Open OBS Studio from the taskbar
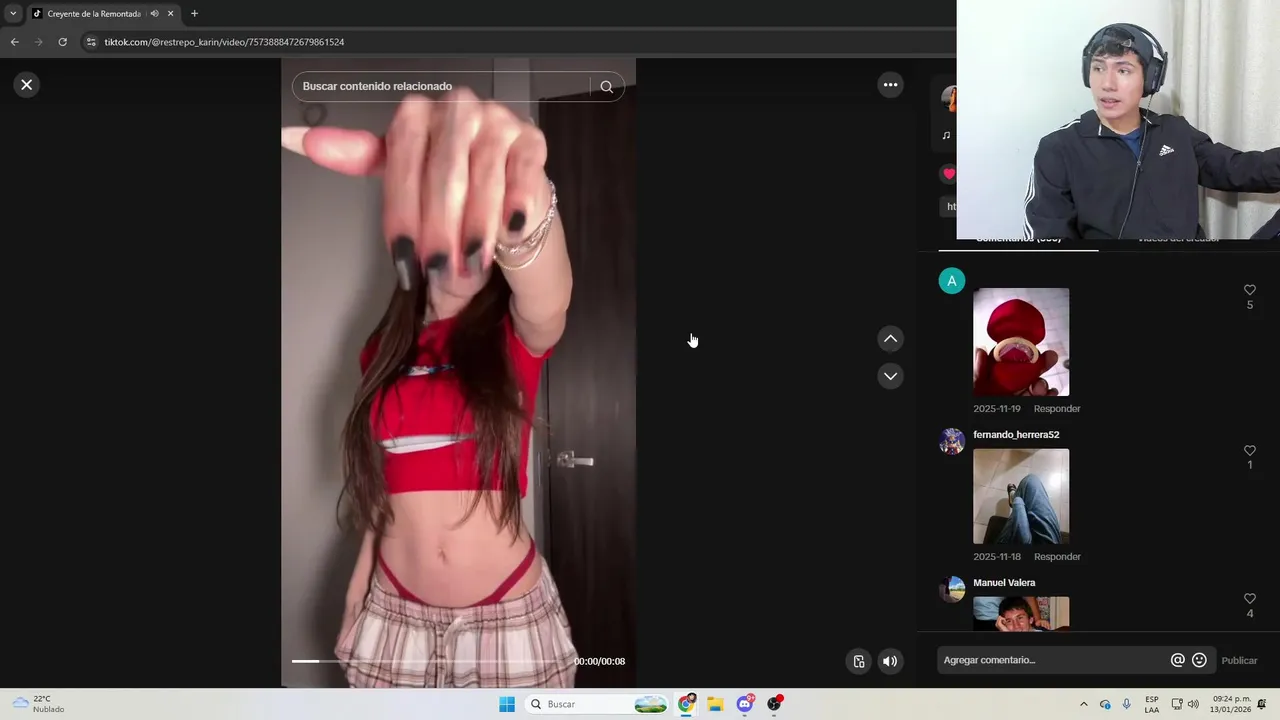1280x720 pixels. (774, 704)
